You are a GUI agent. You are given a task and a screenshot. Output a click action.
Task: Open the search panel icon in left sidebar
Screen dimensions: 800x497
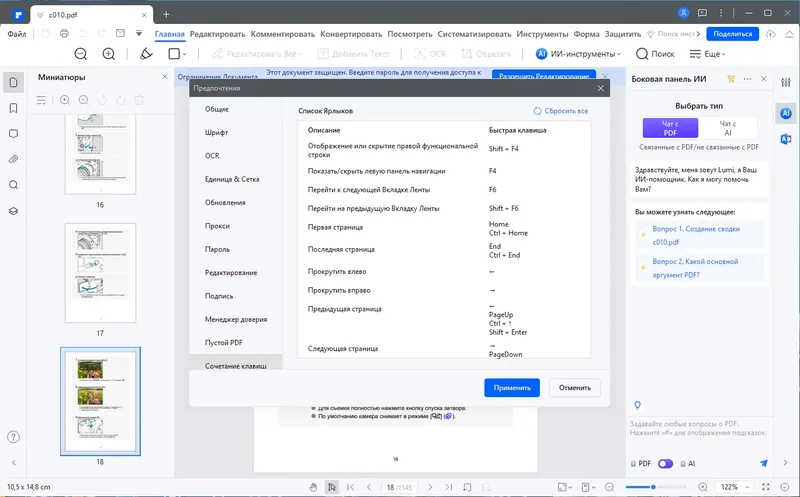(x=14, y=185)
